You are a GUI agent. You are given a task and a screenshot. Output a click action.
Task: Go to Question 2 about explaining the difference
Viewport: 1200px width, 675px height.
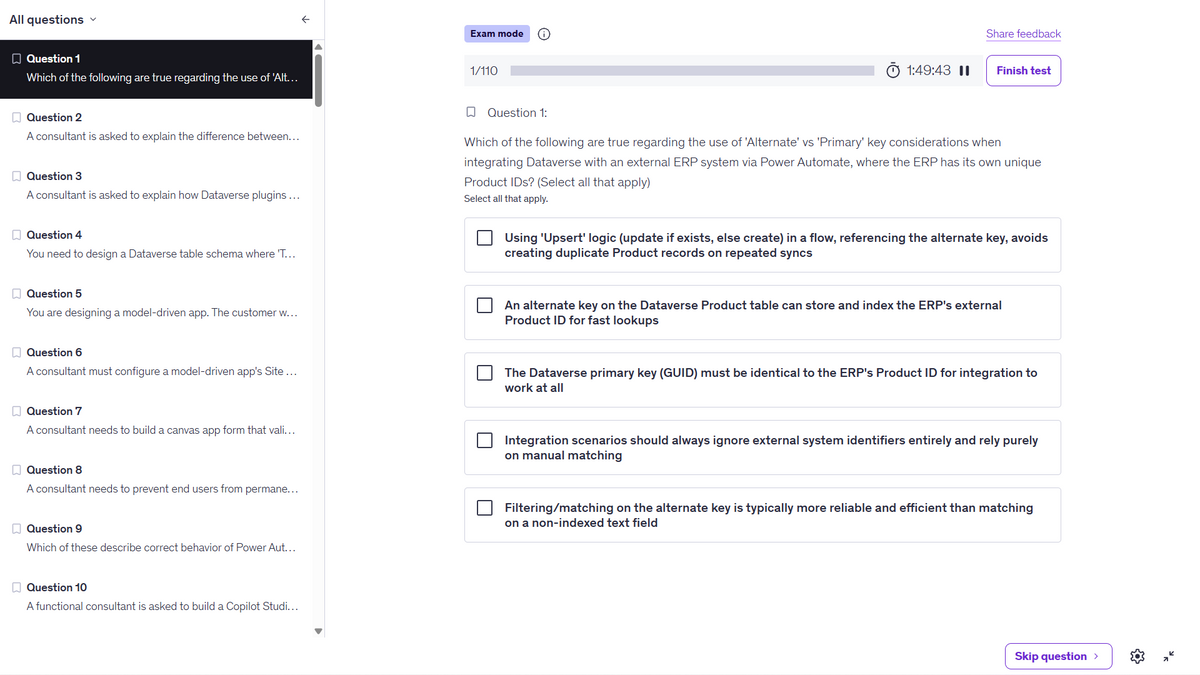click(156, 127)
